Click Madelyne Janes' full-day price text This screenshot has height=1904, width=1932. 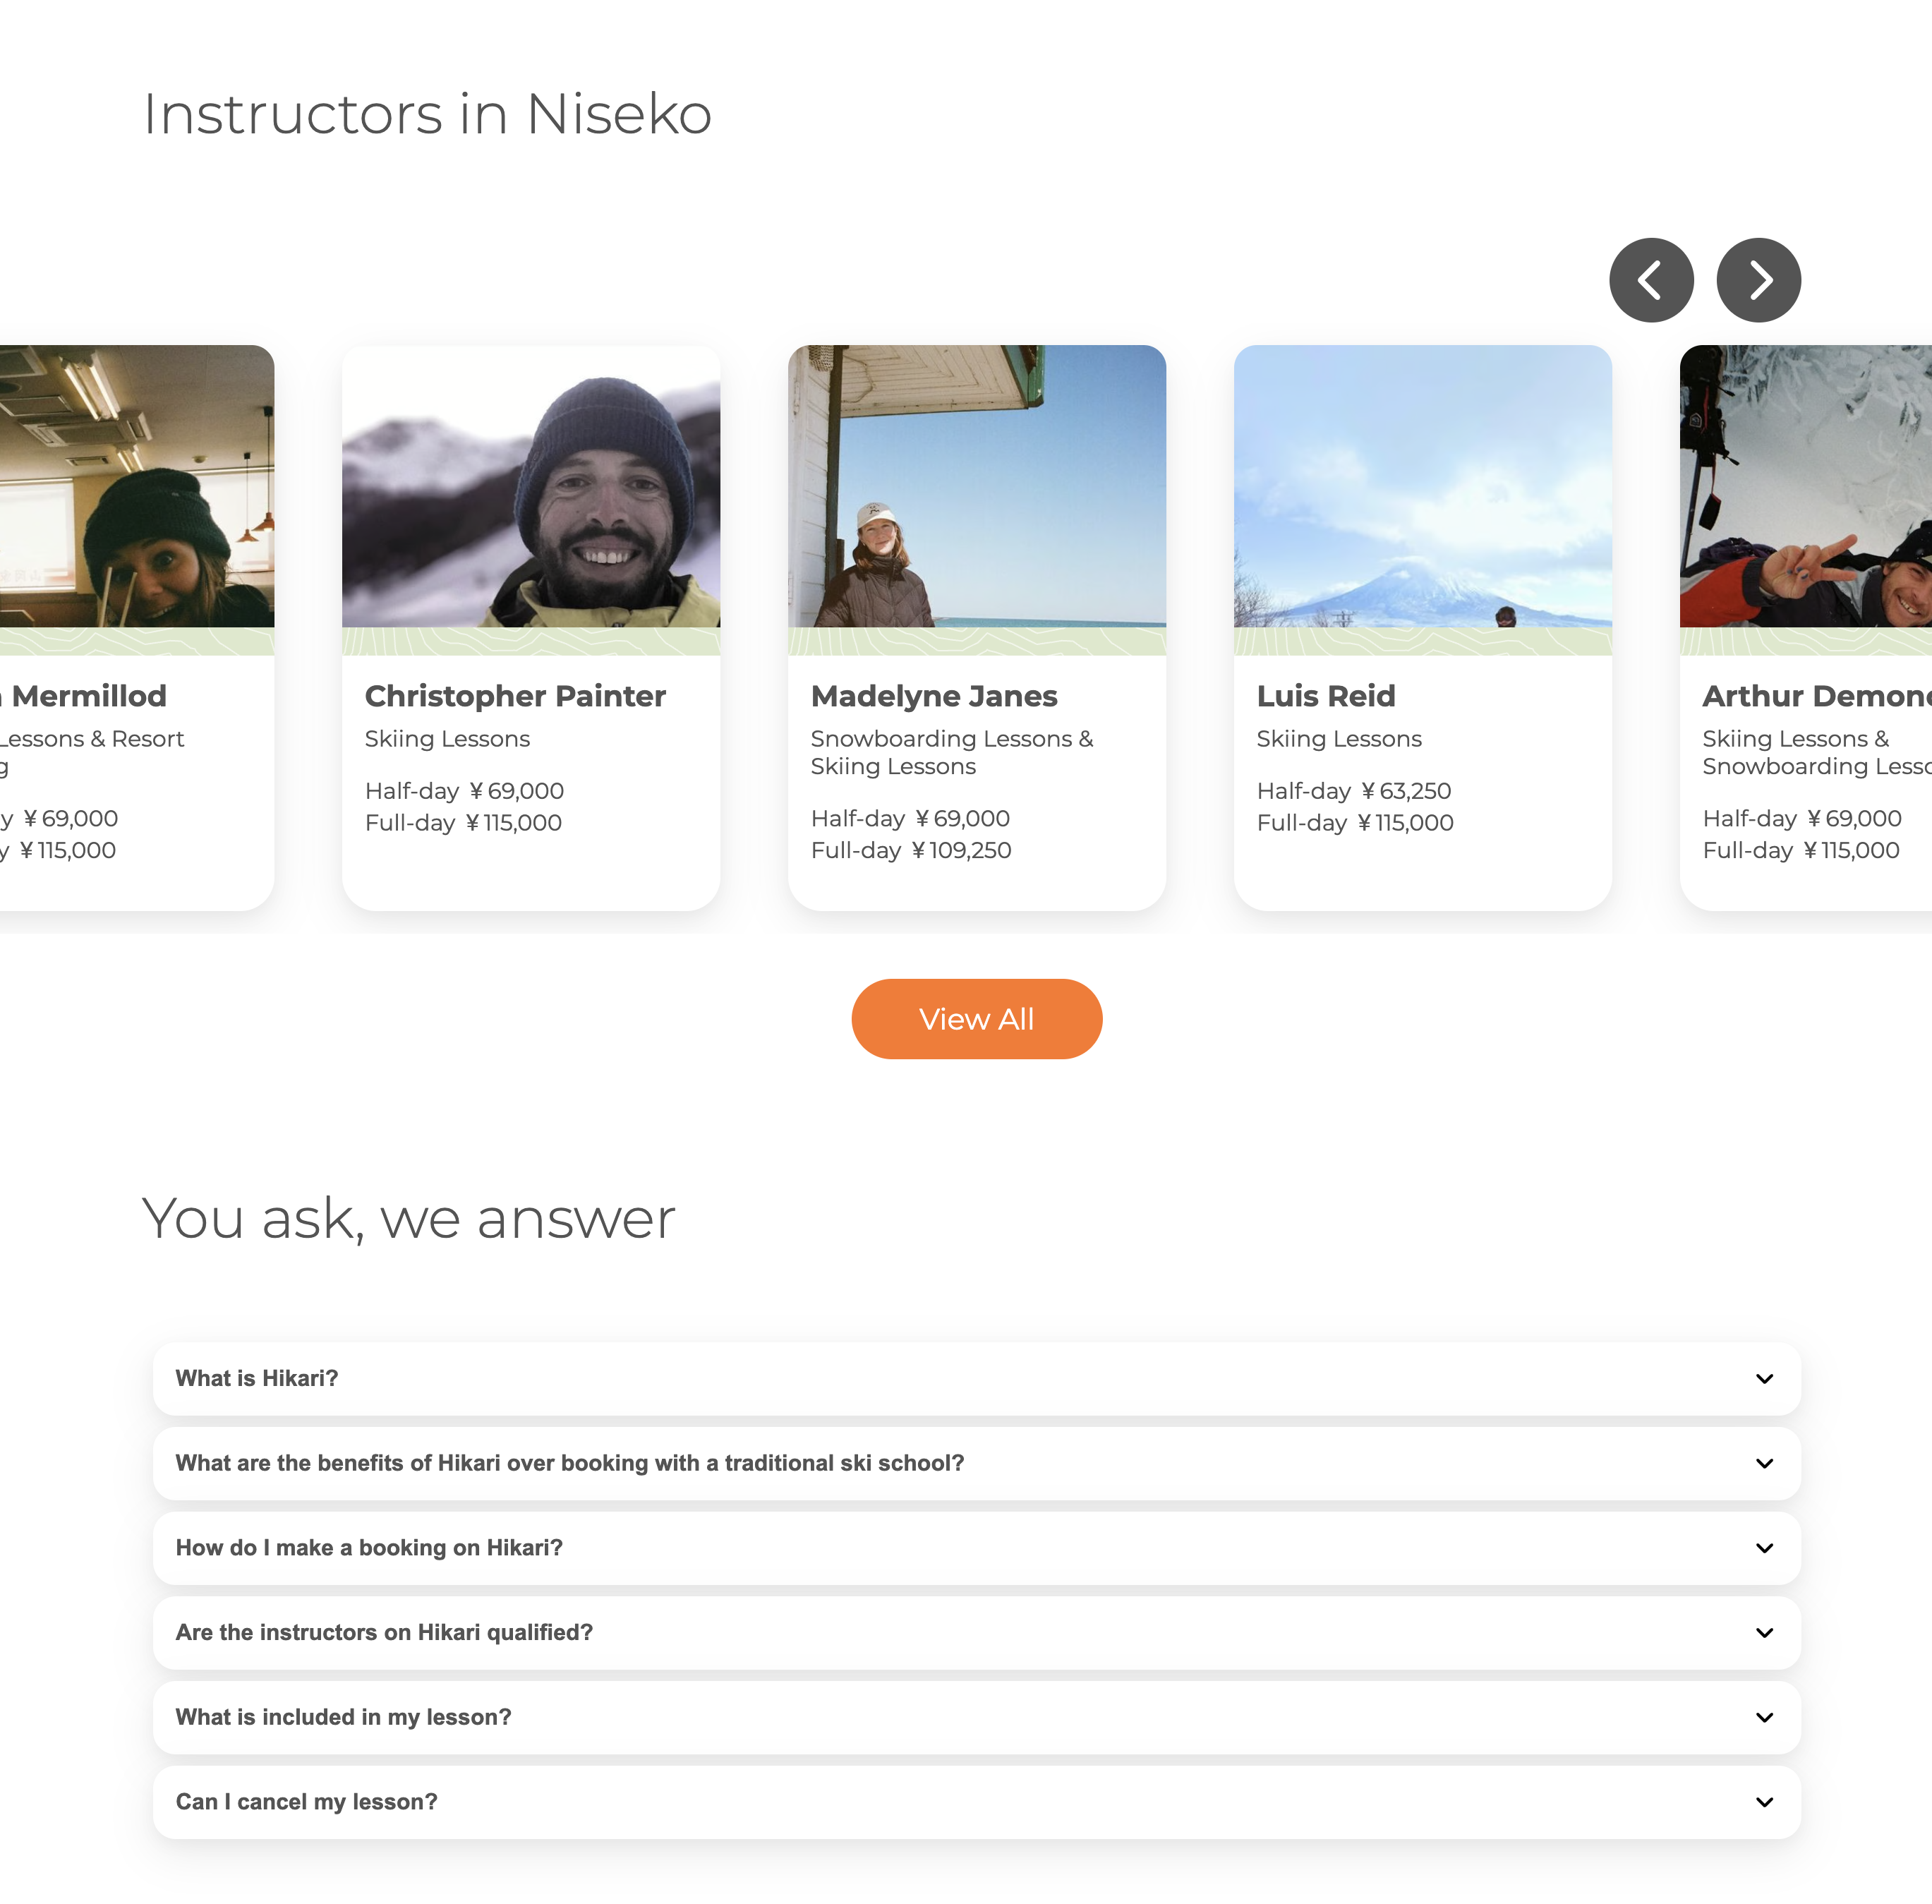click(x=911, y=850)
